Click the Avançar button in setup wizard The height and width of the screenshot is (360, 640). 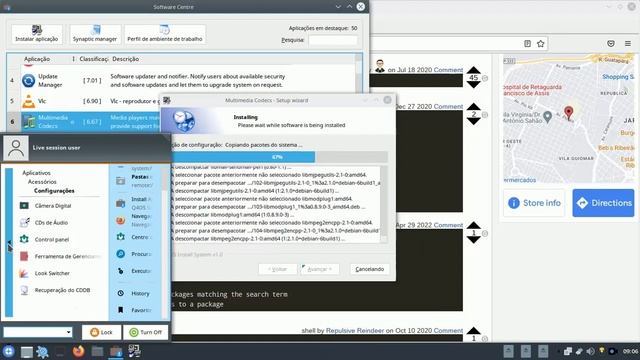coord(320,269)
